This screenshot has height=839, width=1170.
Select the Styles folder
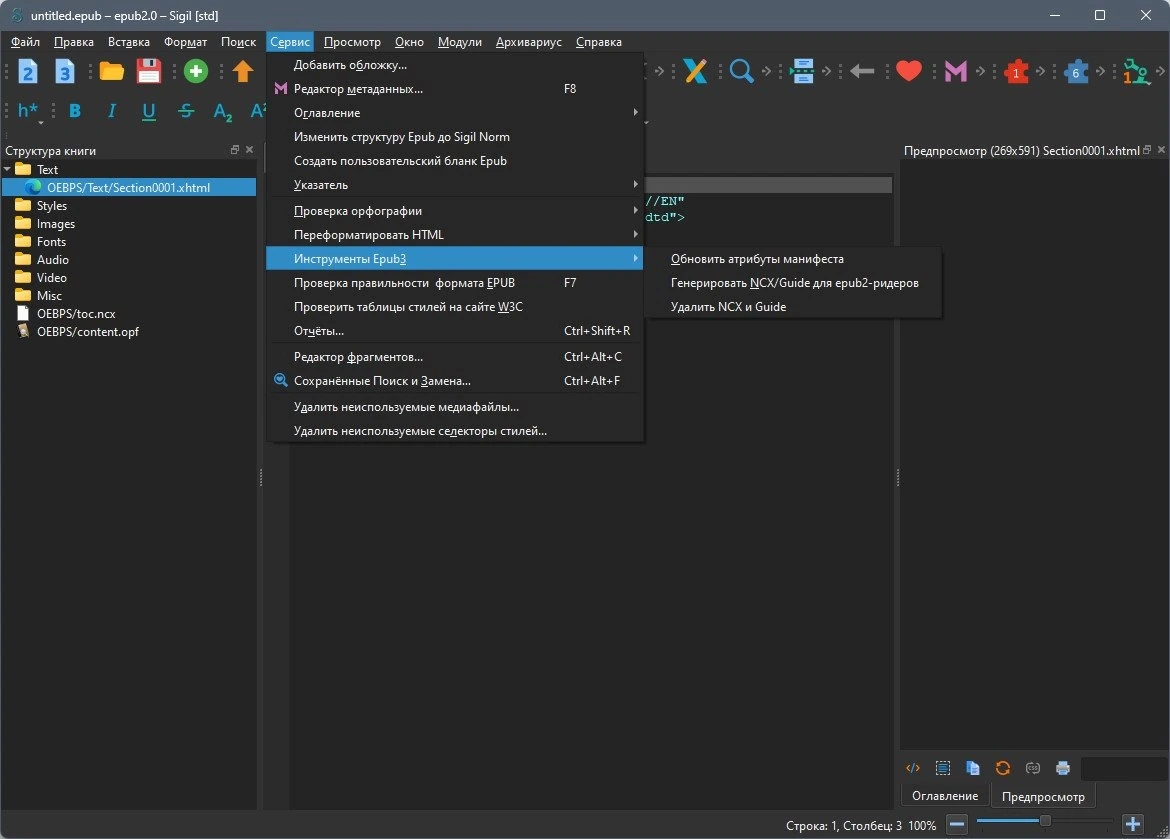[x=51, y=205]
